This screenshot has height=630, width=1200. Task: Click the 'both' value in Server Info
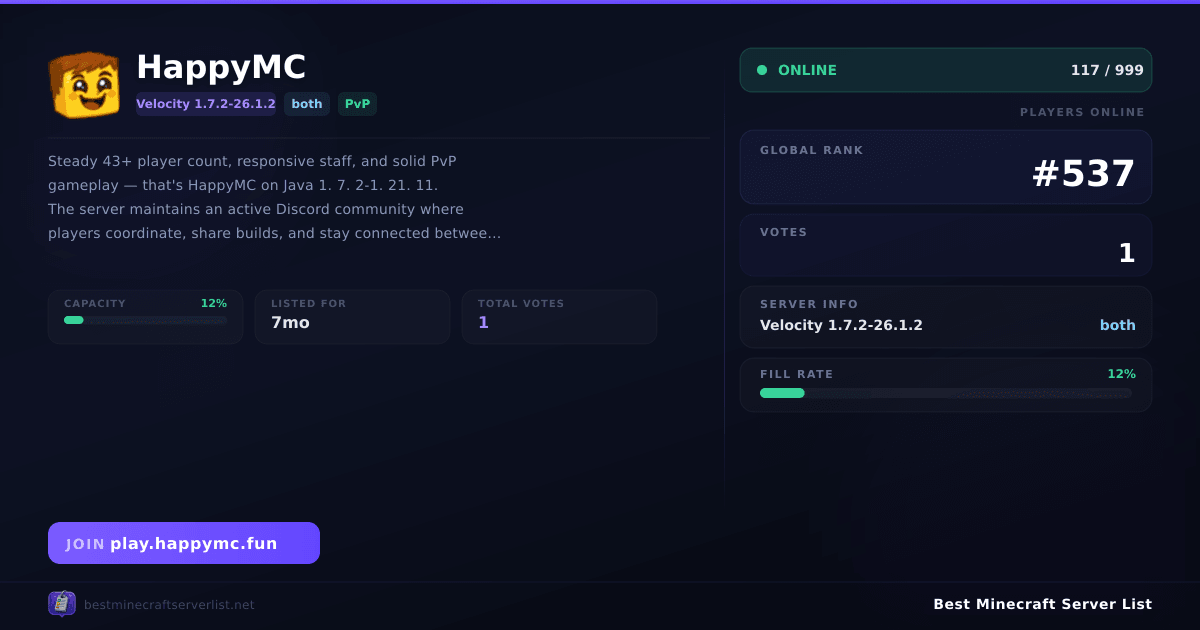pyautogui.click(x=1118, y=325)
